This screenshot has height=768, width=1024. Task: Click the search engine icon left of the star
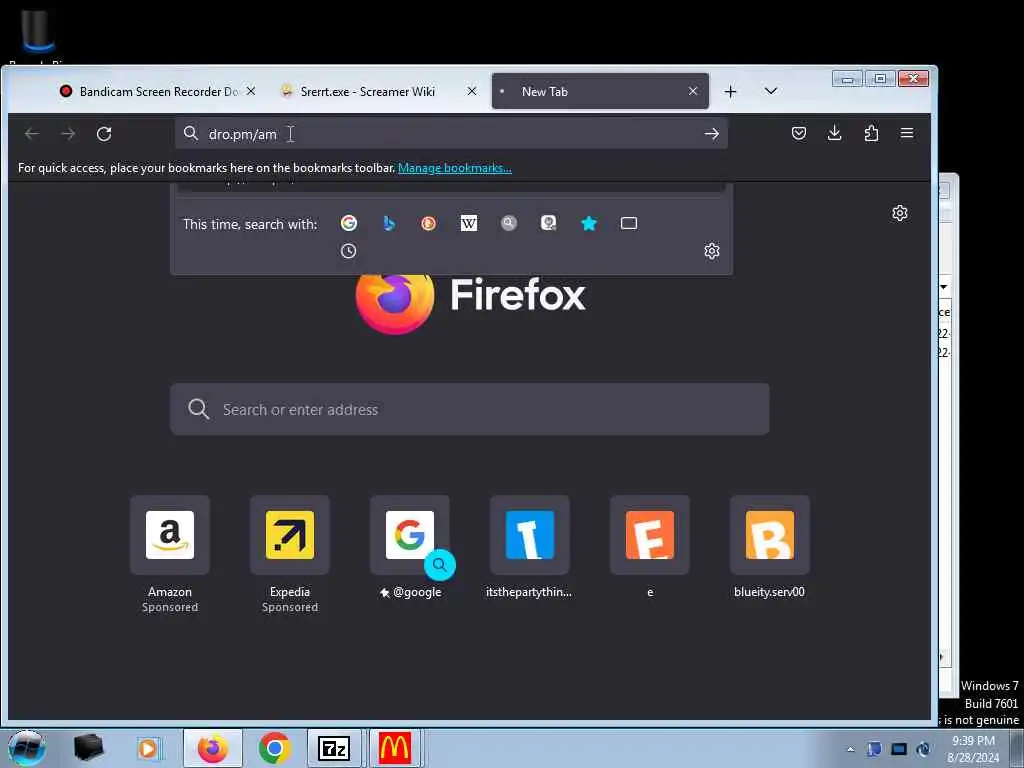pyautogui.click(x=549, y=223)
